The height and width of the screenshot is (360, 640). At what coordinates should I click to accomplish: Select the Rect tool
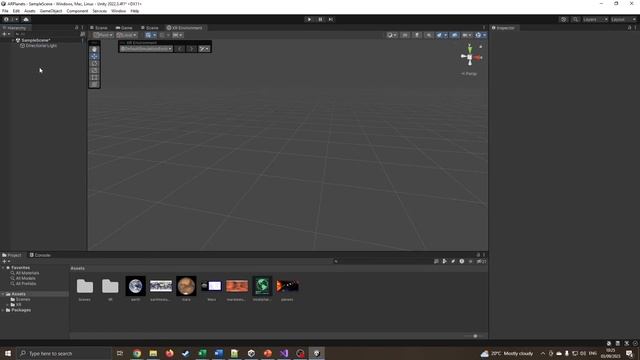[x=94, y=77]
